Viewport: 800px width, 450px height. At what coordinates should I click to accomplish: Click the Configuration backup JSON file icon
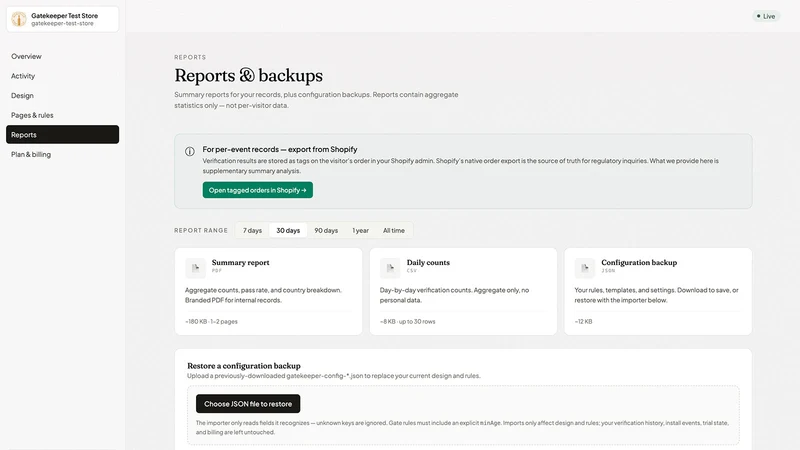pyautogui.click(x=585, y=267)
